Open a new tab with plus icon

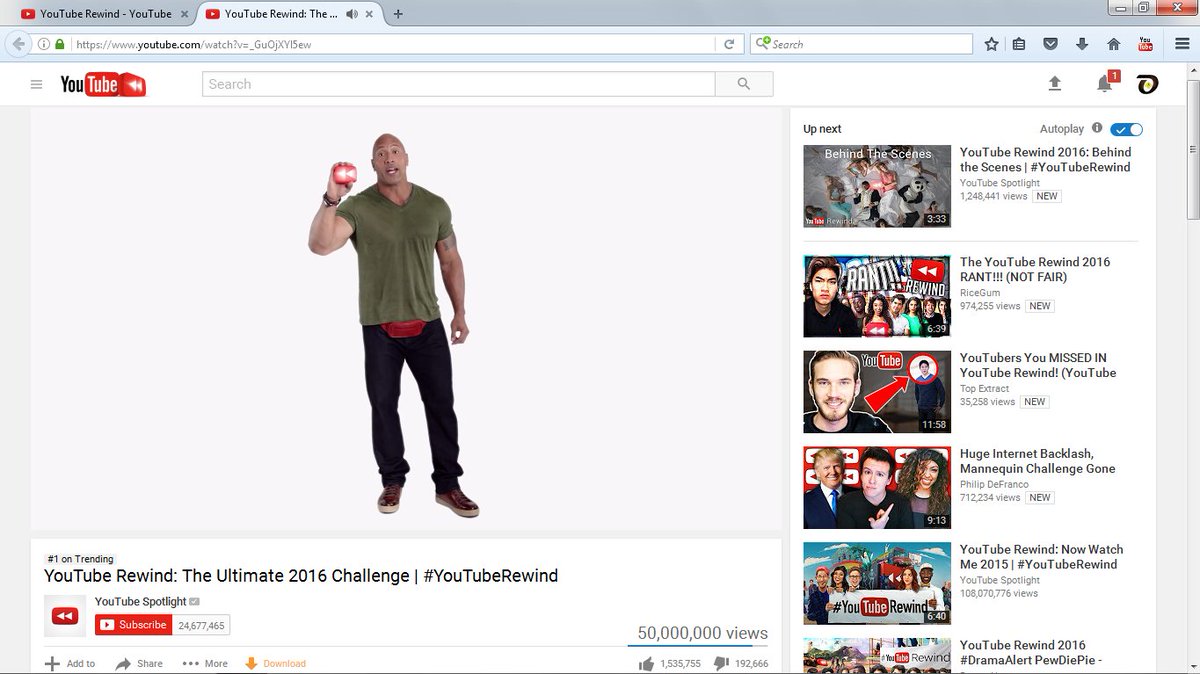(398, 14)
